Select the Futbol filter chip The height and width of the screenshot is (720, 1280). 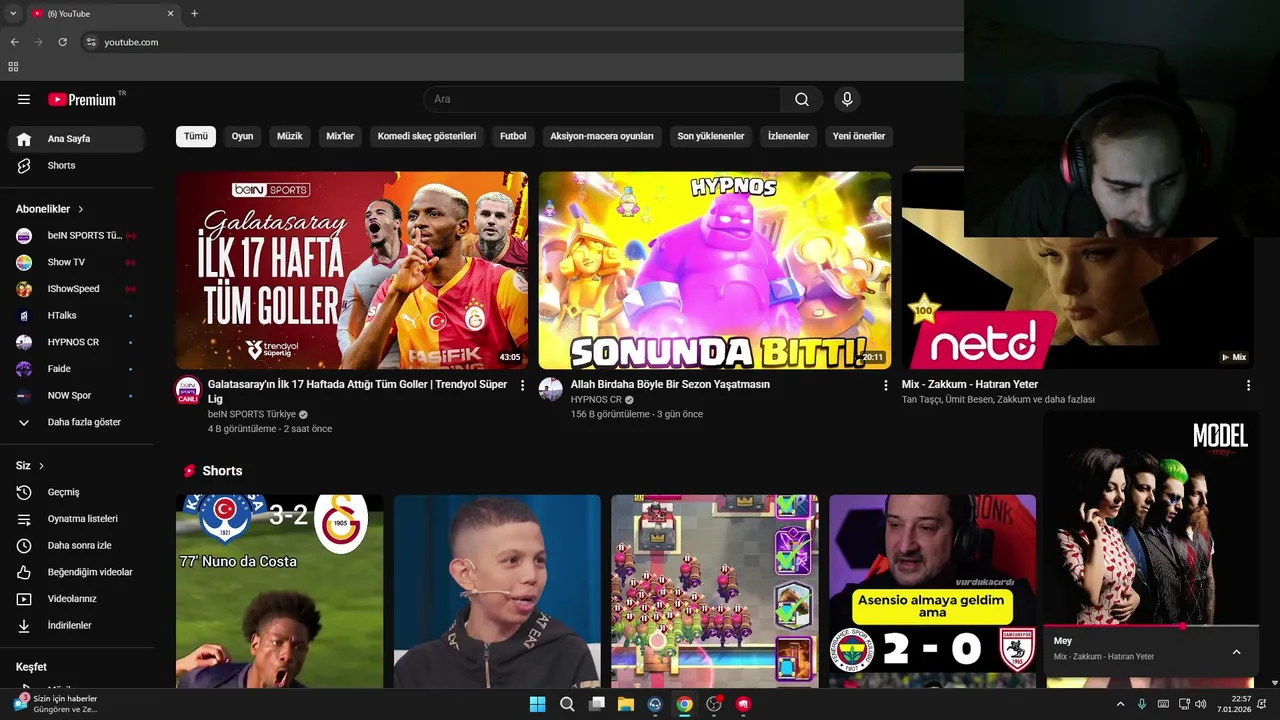[x=513, y=136]
